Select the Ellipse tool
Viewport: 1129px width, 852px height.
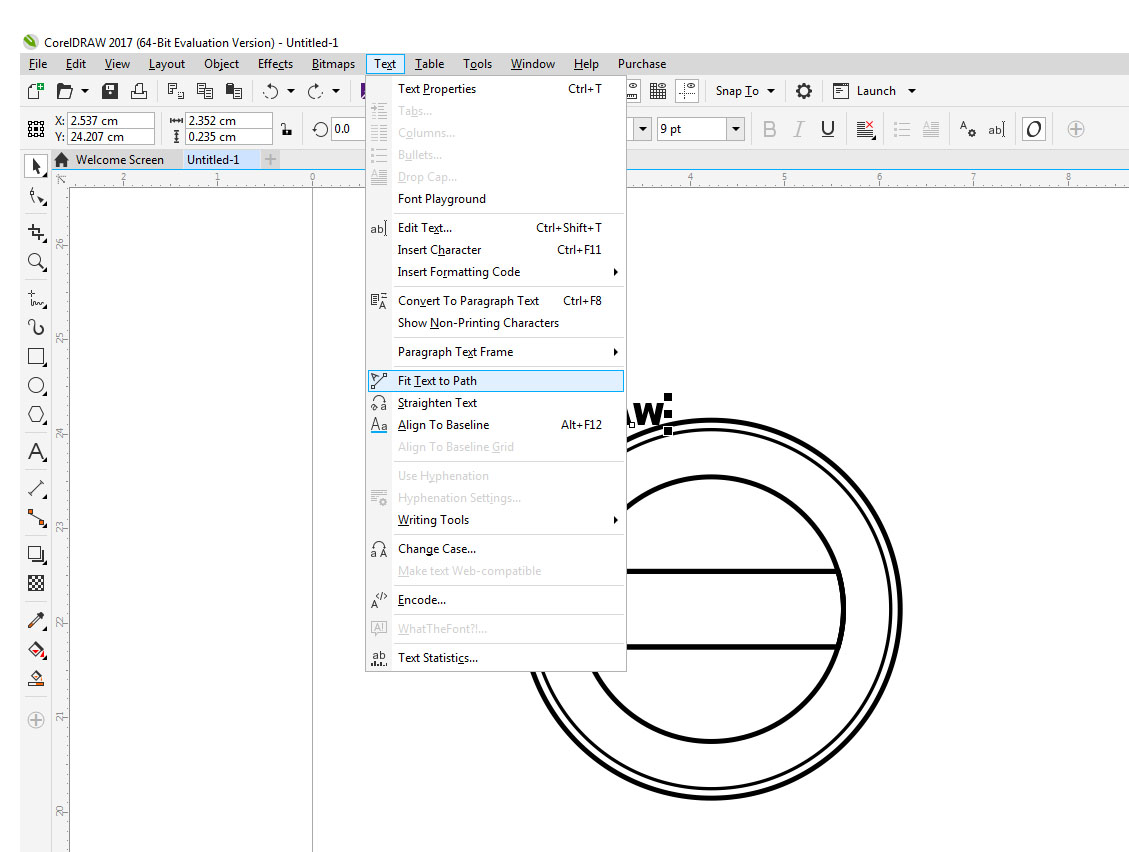pos(36,386)
